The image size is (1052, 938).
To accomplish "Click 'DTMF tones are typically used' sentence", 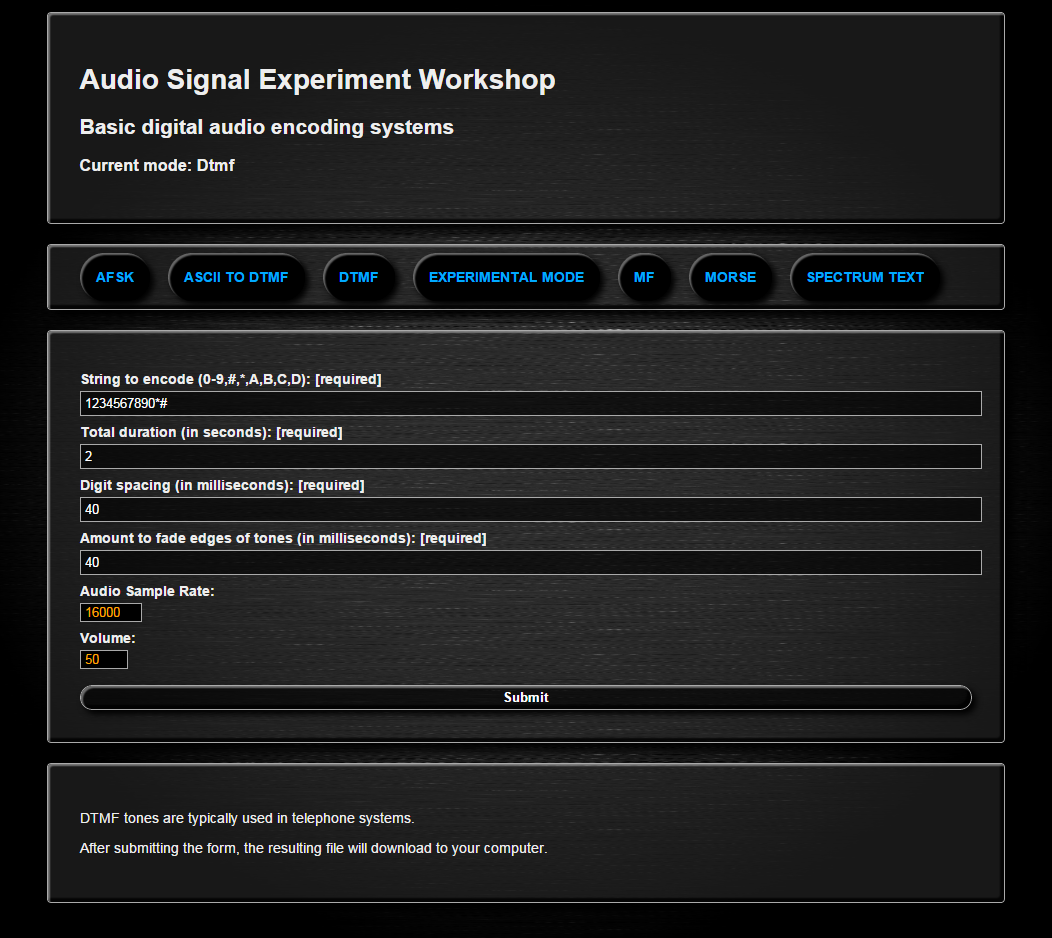I will click(x=247, y=819).
